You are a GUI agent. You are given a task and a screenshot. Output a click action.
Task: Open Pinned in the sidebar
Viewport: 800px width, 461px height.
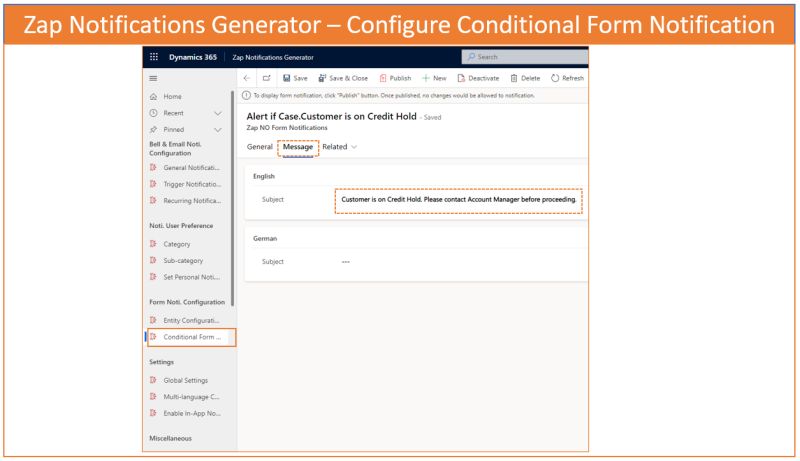pyautogui.click(x=173, y=130)
